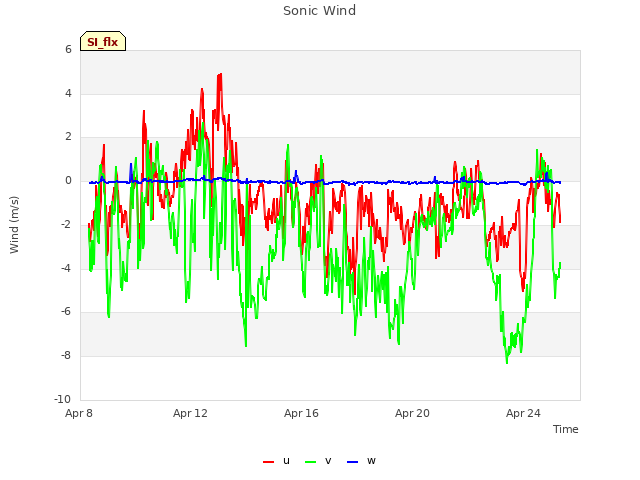Click the red u line's highest peak near 5
Screen dimensions: 640x480
coord(220,75)
